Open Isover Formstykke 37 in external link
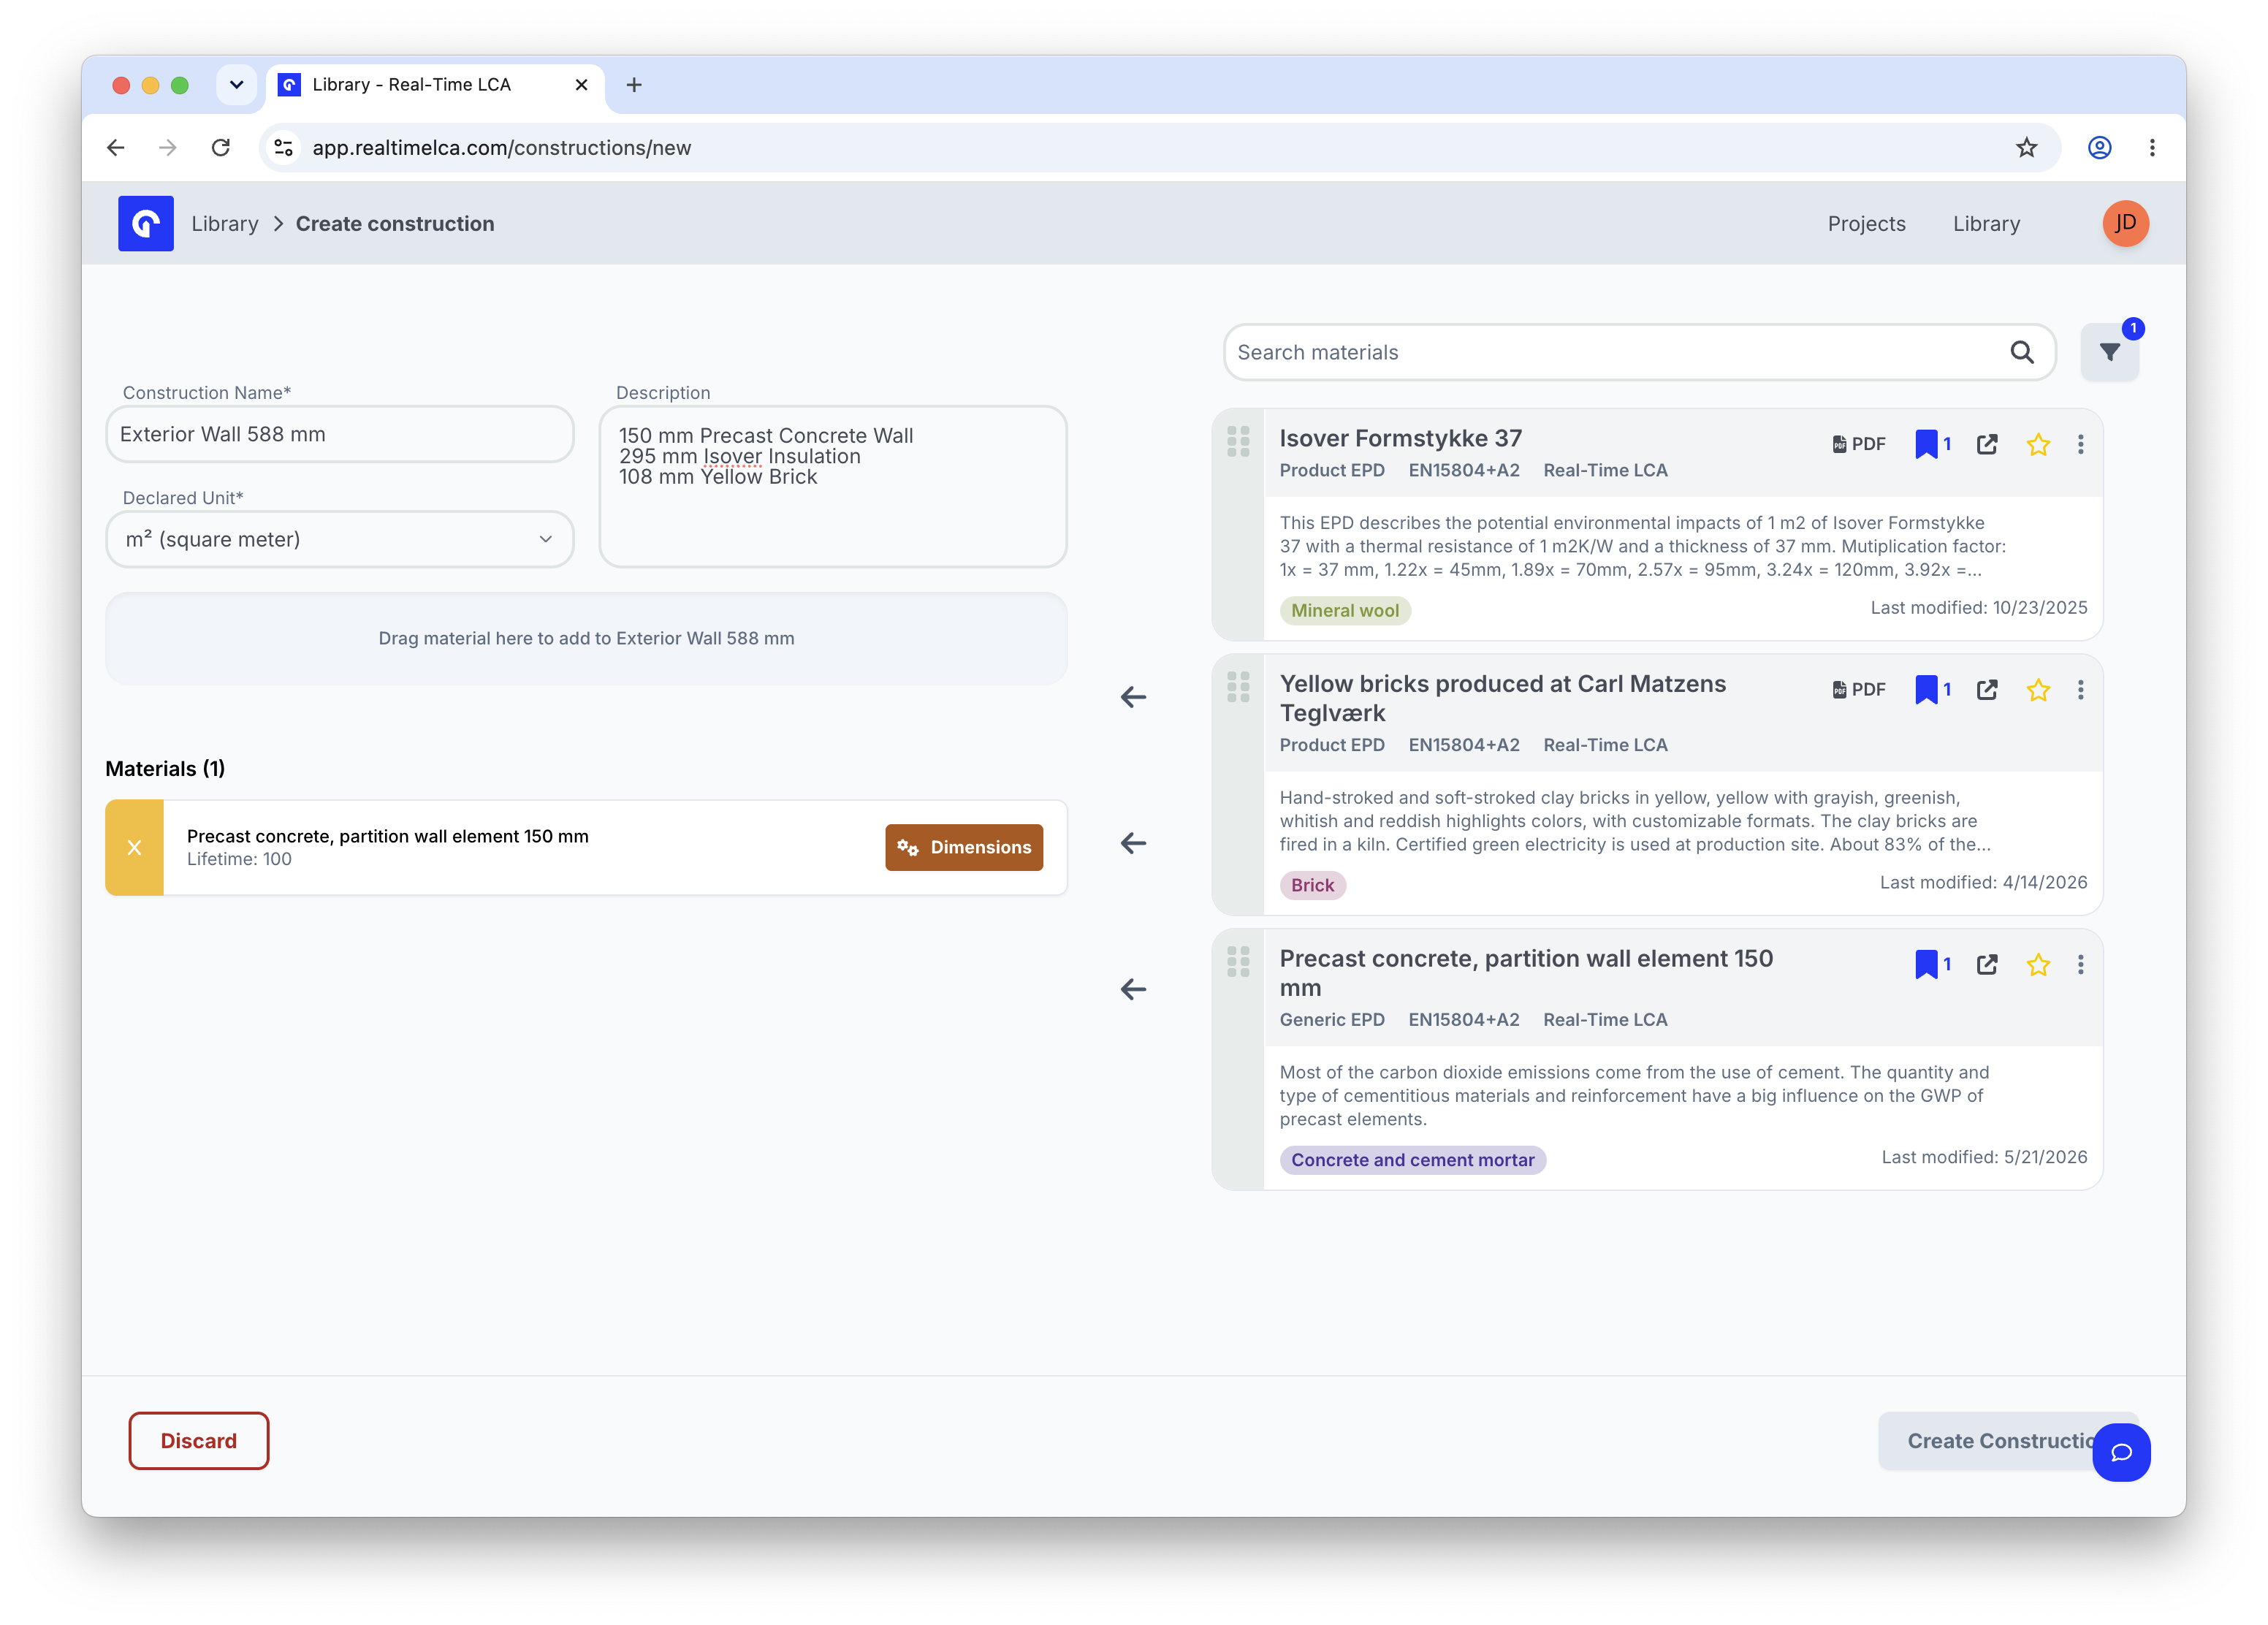Screen dimensions: 2268x1625 (1987, 444)
